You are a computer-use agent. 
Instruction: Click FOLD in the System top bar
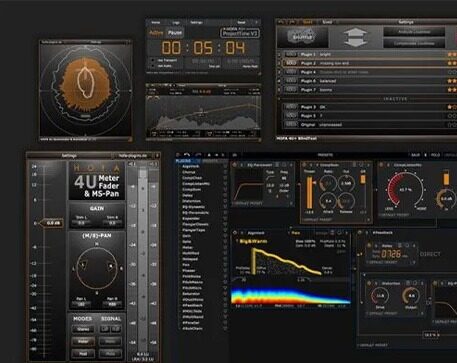[435, 155]
